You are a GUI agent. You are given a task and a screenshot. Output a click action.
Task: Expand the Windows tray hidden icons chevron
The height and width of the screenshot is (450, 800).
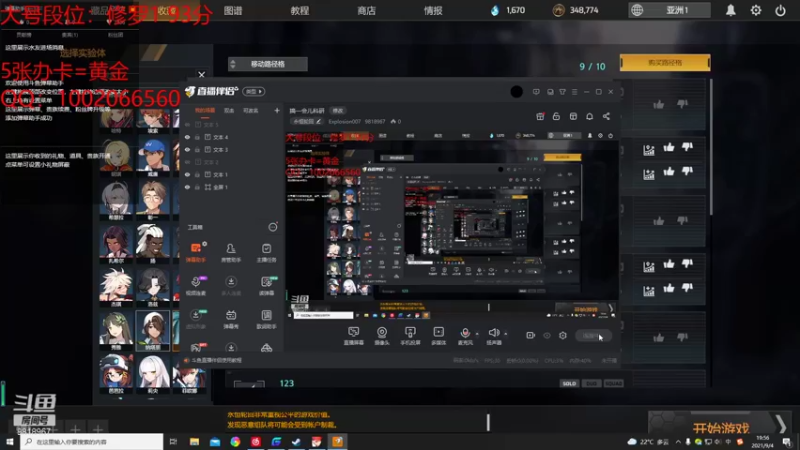pos(678,441)
